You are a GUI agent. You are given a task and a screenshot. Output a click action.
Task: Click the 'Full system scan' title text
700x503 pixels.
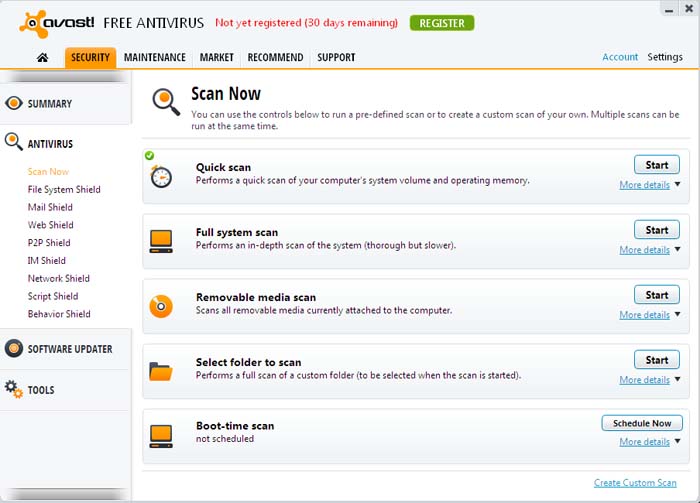(x=237, y=233)
